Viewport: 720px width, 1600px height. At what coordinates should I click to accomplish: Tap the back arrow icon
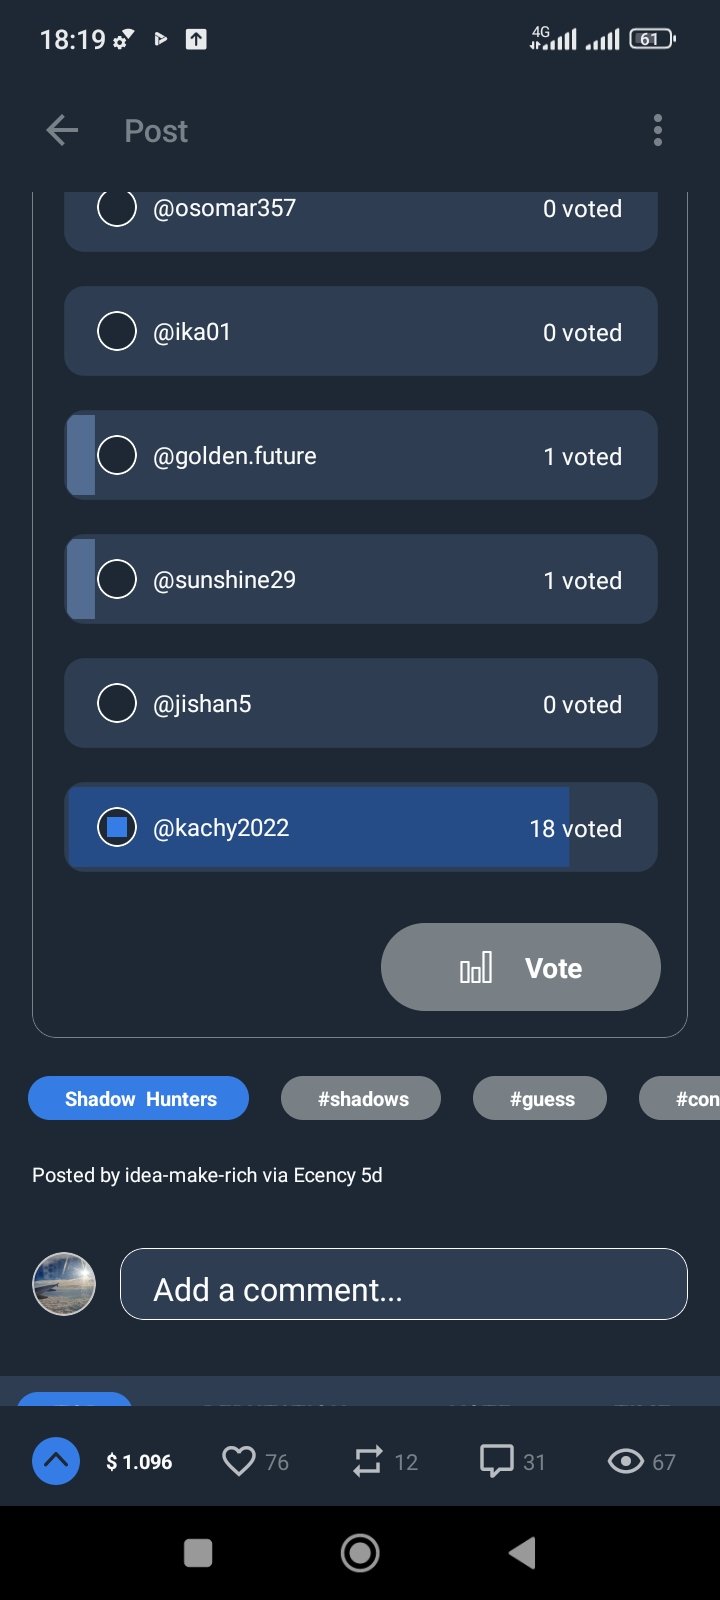pyautogui.click(x=62, y=130)
